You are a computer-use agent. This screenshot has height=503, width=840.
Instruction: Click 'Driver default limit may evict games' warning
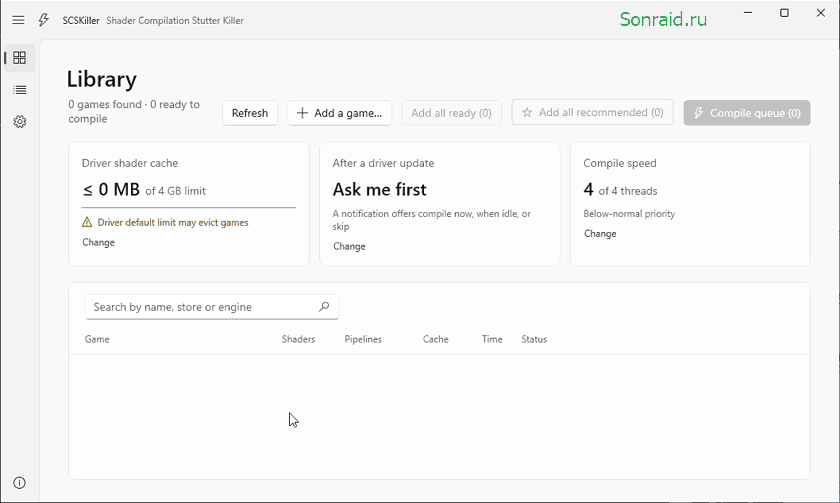(x=173, y=222)
